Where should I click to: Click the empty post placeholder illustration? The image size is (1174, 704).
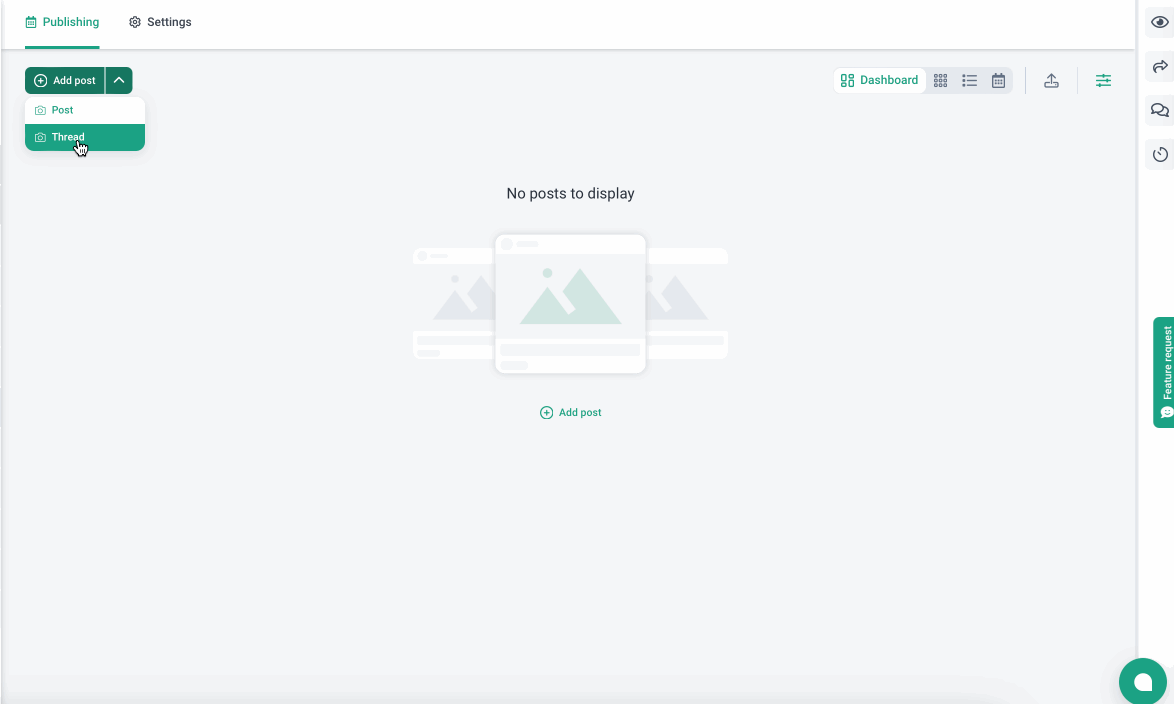(570, 304)
